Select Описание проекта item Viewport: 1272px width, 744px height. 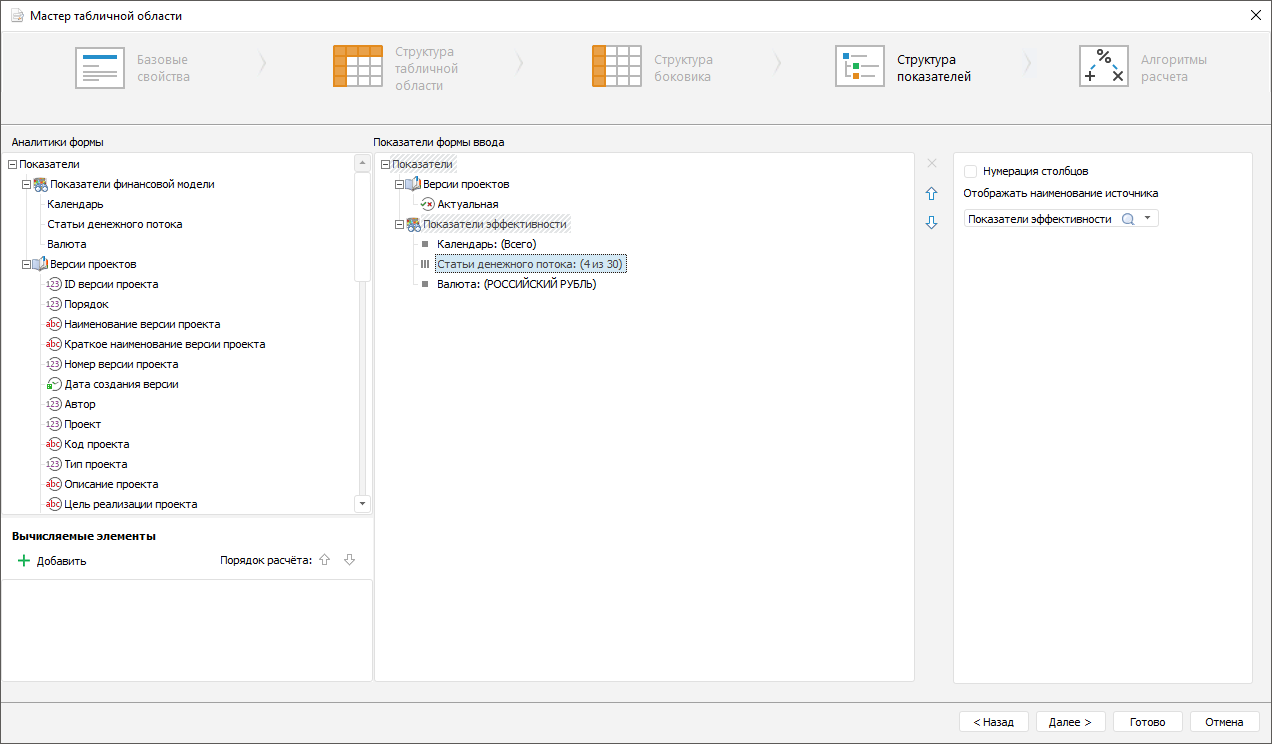pos(111,484)
